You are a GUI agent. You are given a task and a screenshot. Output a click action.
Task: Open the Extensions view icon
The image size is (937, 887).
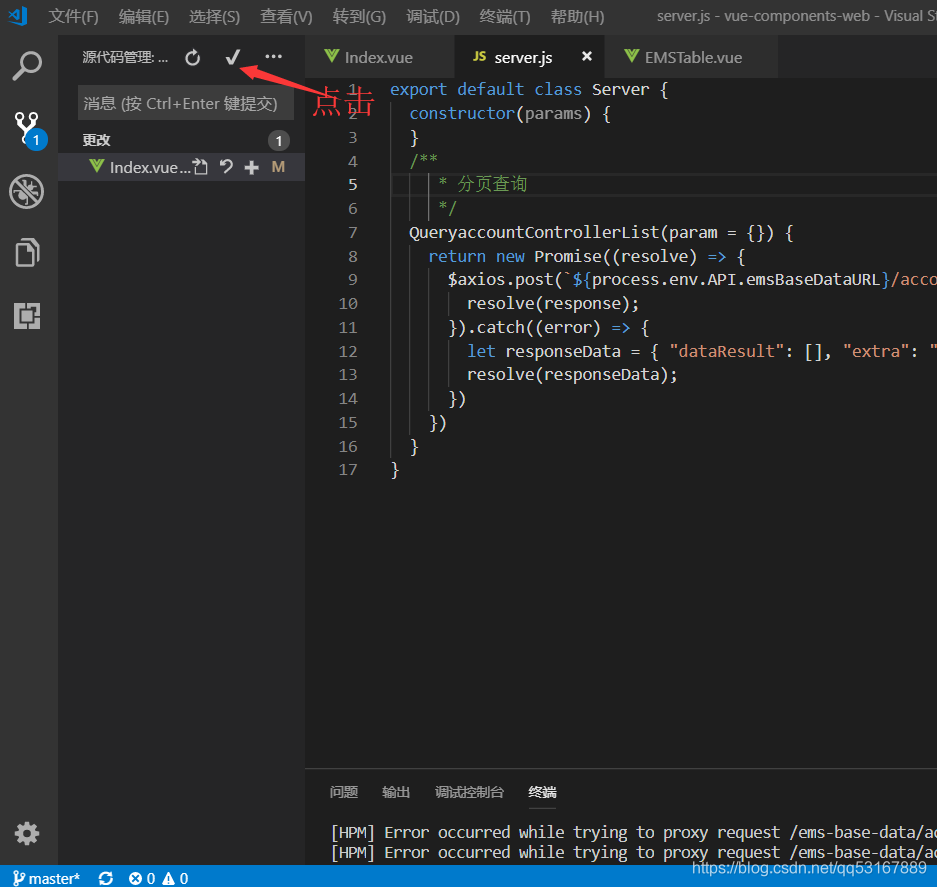tap(27, 316)
